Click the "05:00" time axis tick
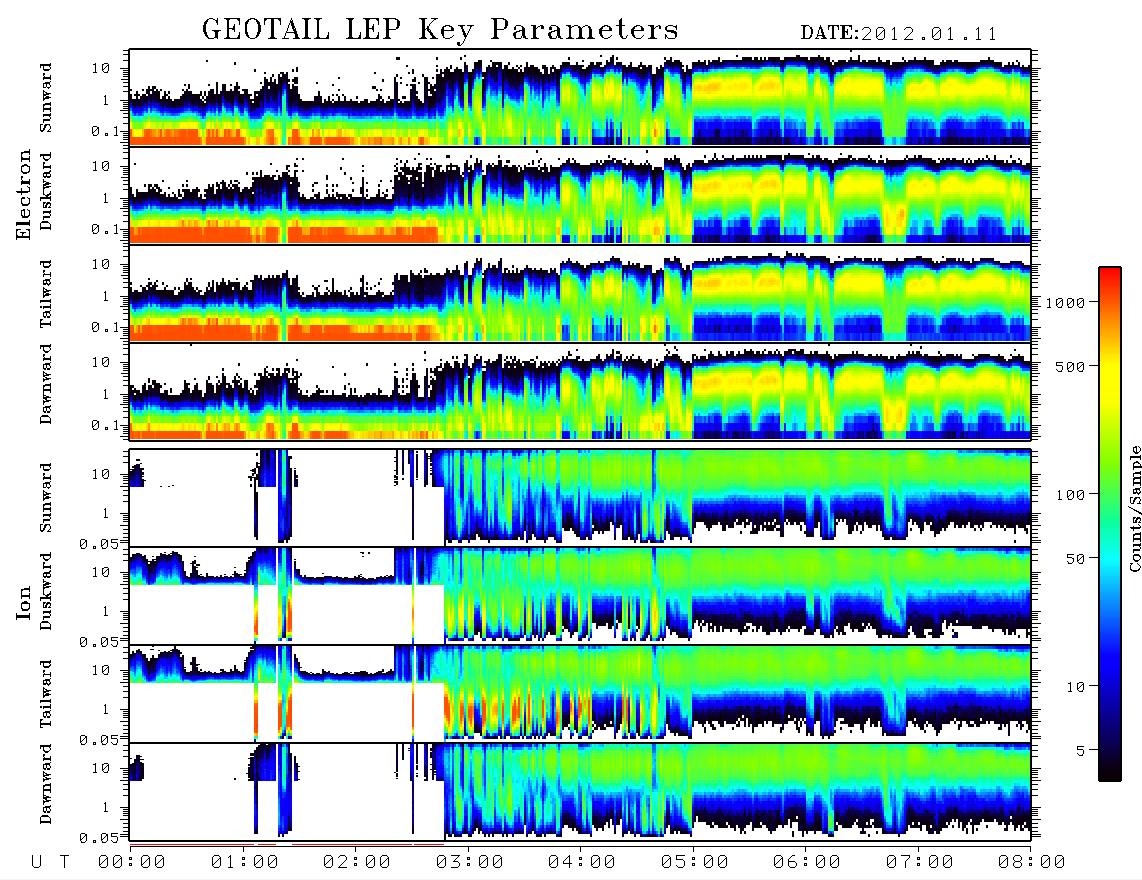 pos(694,862)
